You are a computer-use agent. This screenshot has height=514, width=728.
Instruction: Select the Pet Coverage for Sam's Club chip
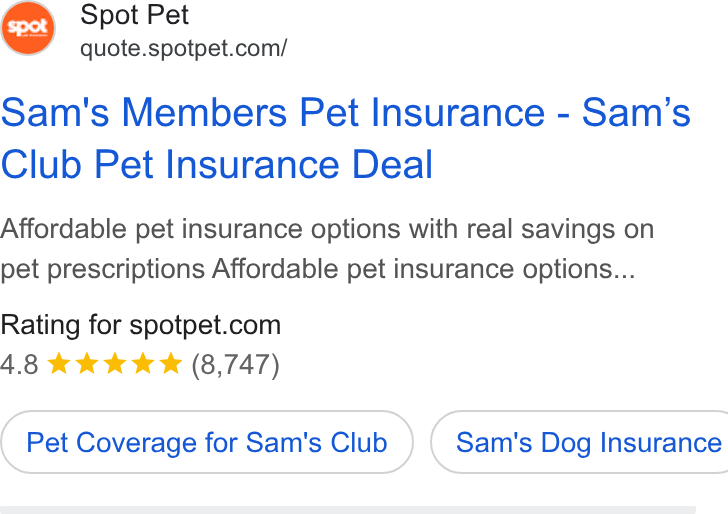click(x=207, y=442)
